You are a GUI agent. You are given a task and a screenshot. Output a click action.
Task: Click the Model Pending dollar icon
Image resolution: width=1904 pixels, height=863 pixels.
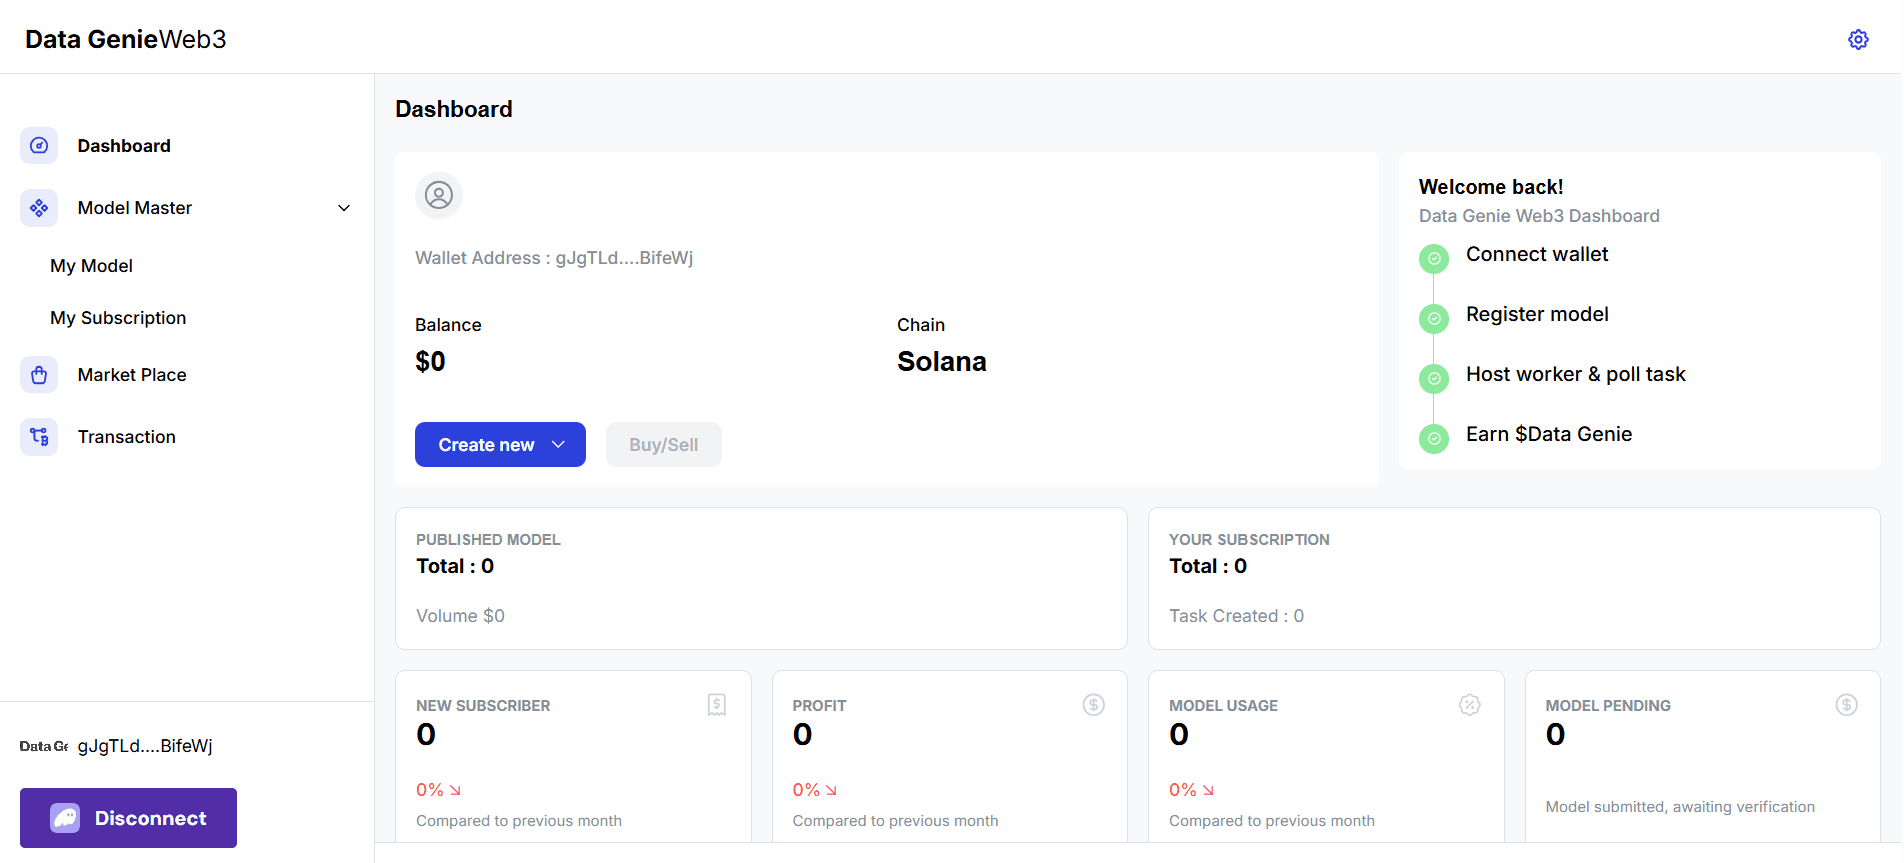pyautogui.click(x=1847, y=705)
